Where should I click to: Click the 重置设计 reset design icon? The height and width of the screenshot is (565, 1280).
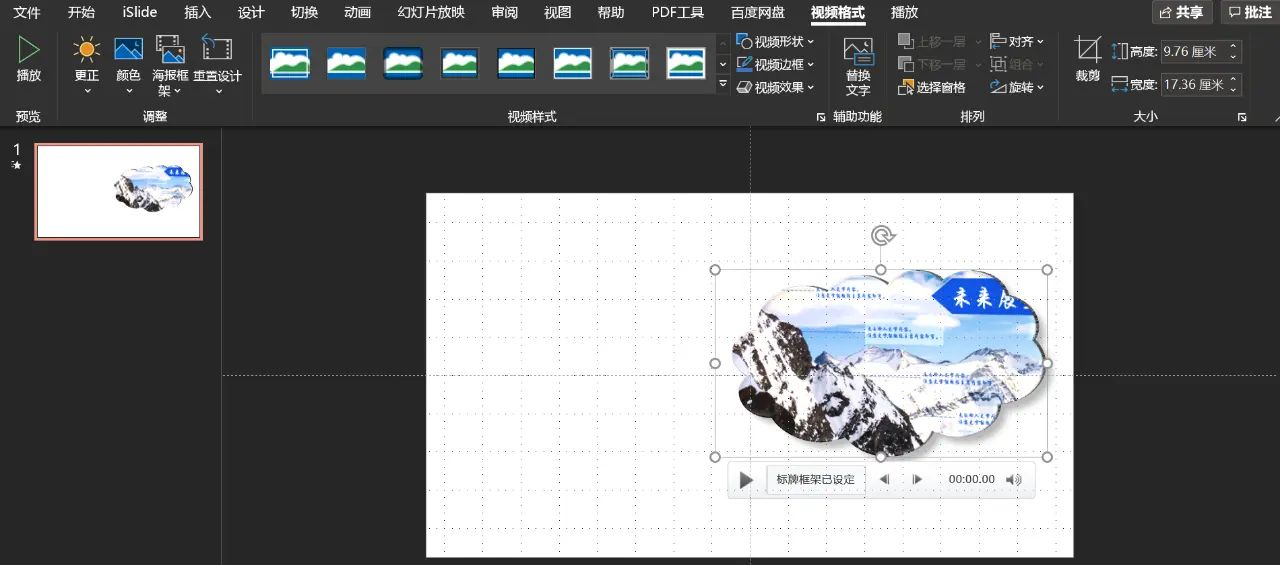tap(217, 50)
